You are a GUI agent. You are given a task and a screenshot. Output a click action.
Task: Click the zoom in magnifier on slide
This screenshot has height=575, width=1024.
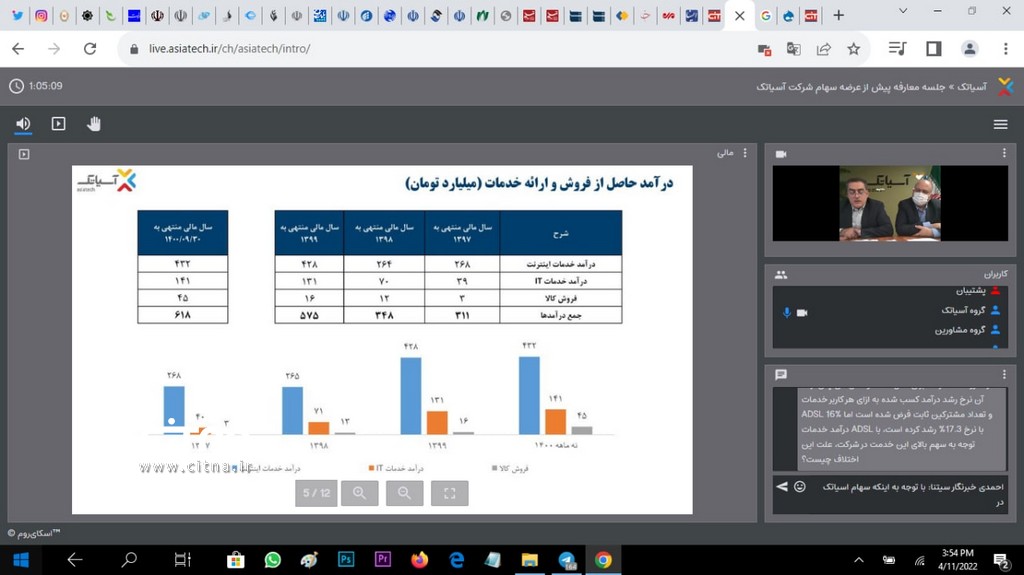359,492
